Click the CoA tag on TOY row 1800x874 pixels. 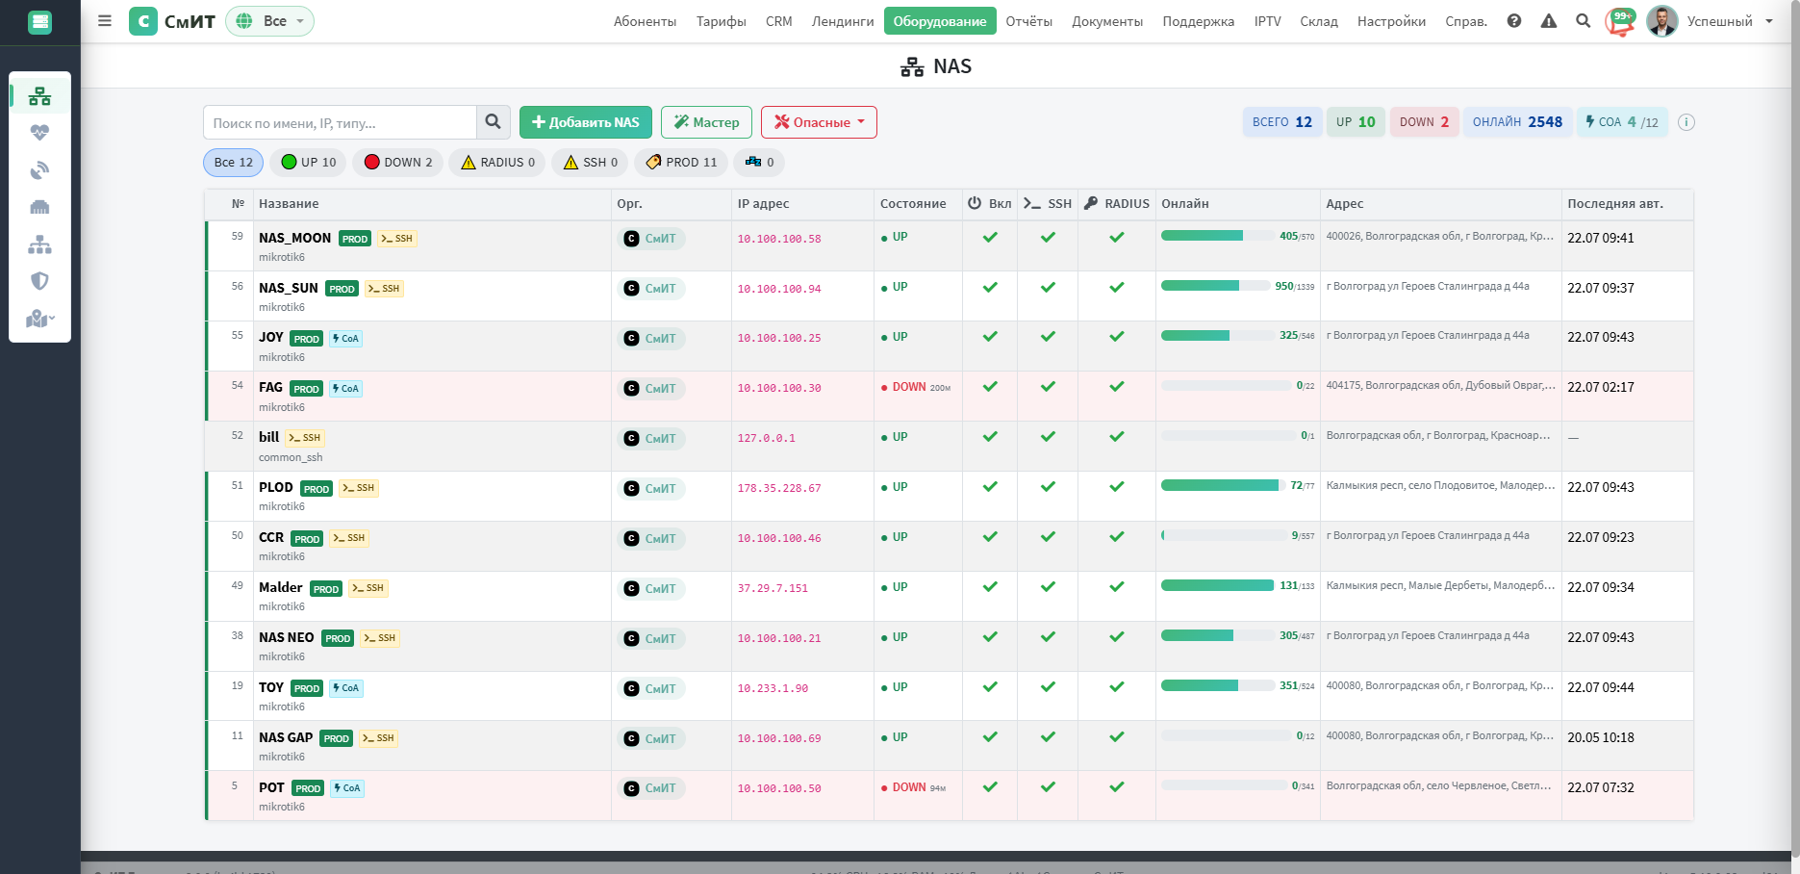[346, 688]
